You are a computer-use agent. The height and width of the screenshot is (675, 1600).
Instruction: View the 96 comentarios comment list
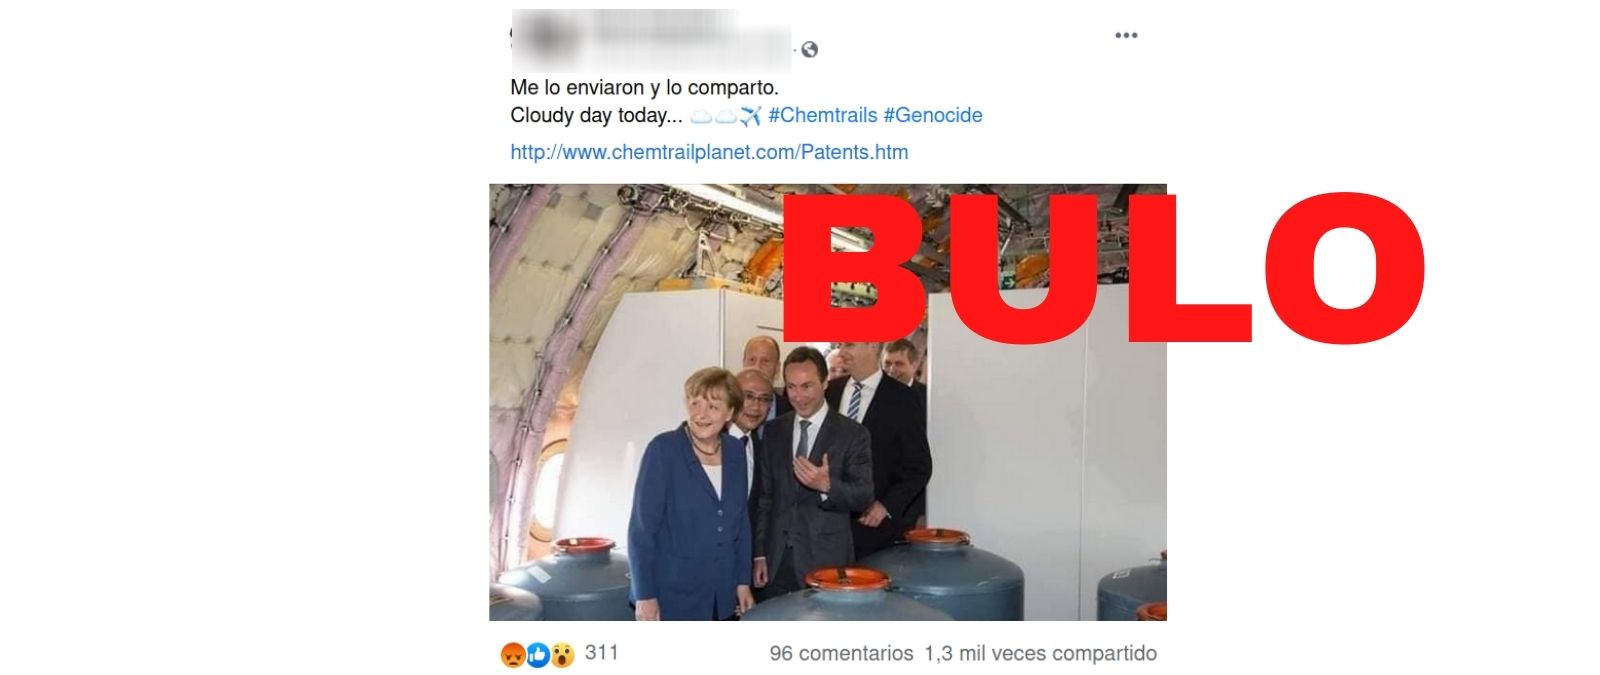pyautogui.click(x=841, y=653)
